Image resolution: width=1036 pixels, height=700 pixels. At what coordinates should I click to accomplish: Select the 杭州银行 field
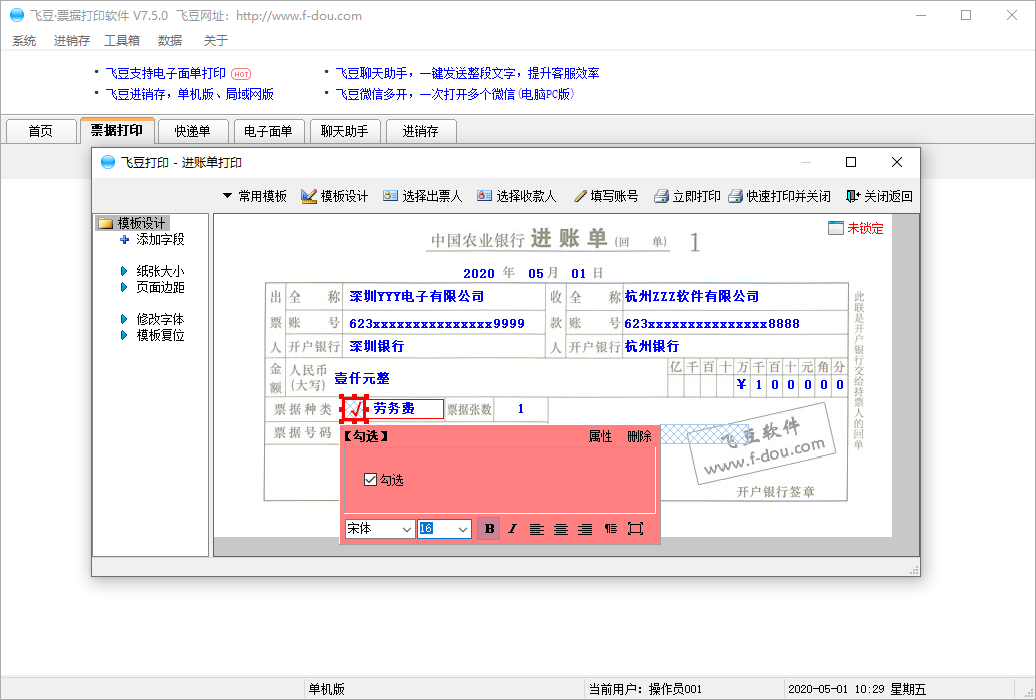(651, 346)
